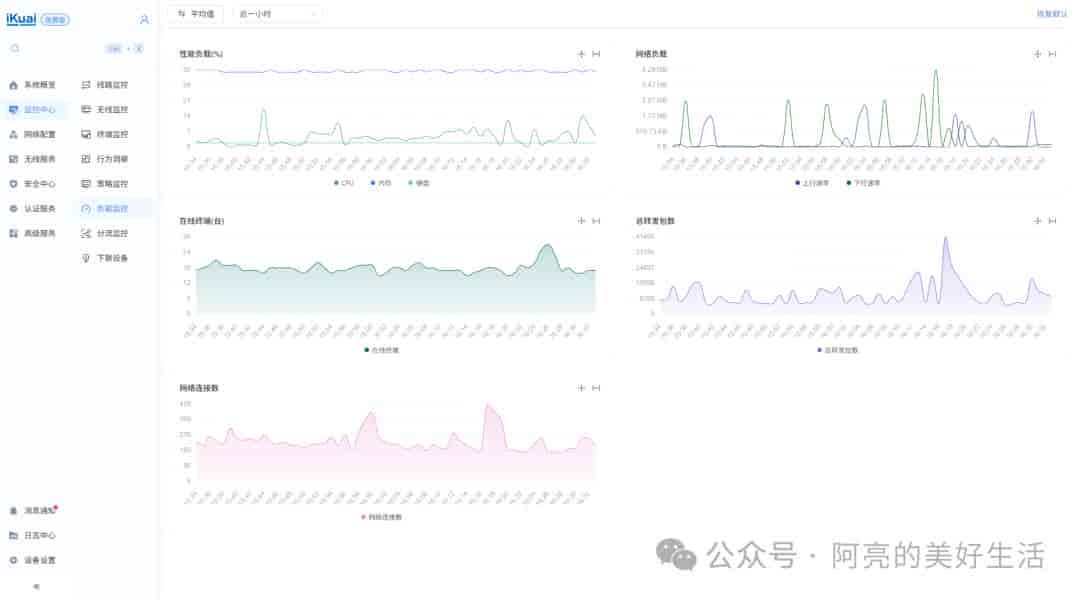This screenshot has height=599, width=1080.
Task: Click the width-expand icon on 网络负载 chart
Action: click(1052, 54)
